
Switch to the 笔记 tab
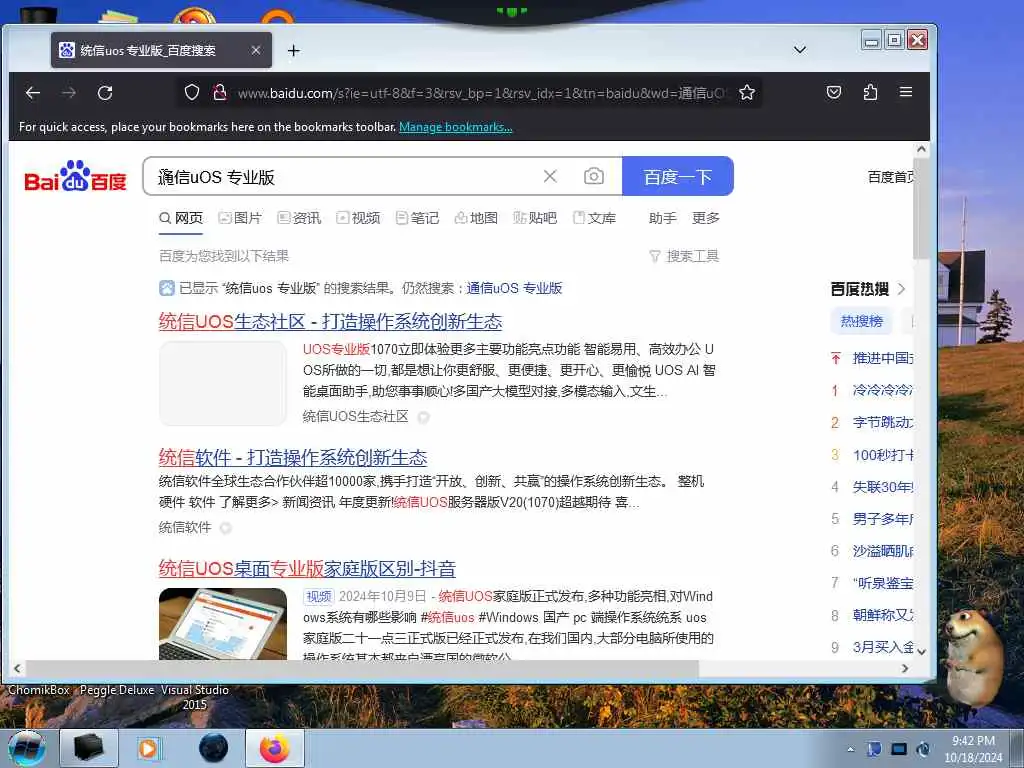[417, 218]
